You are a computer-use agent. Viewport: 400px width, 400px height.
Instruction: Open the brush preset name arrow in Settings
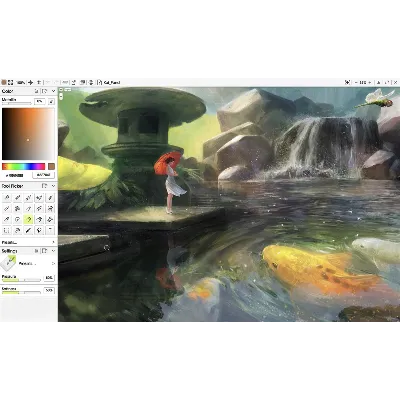click(x=53, y=263)
